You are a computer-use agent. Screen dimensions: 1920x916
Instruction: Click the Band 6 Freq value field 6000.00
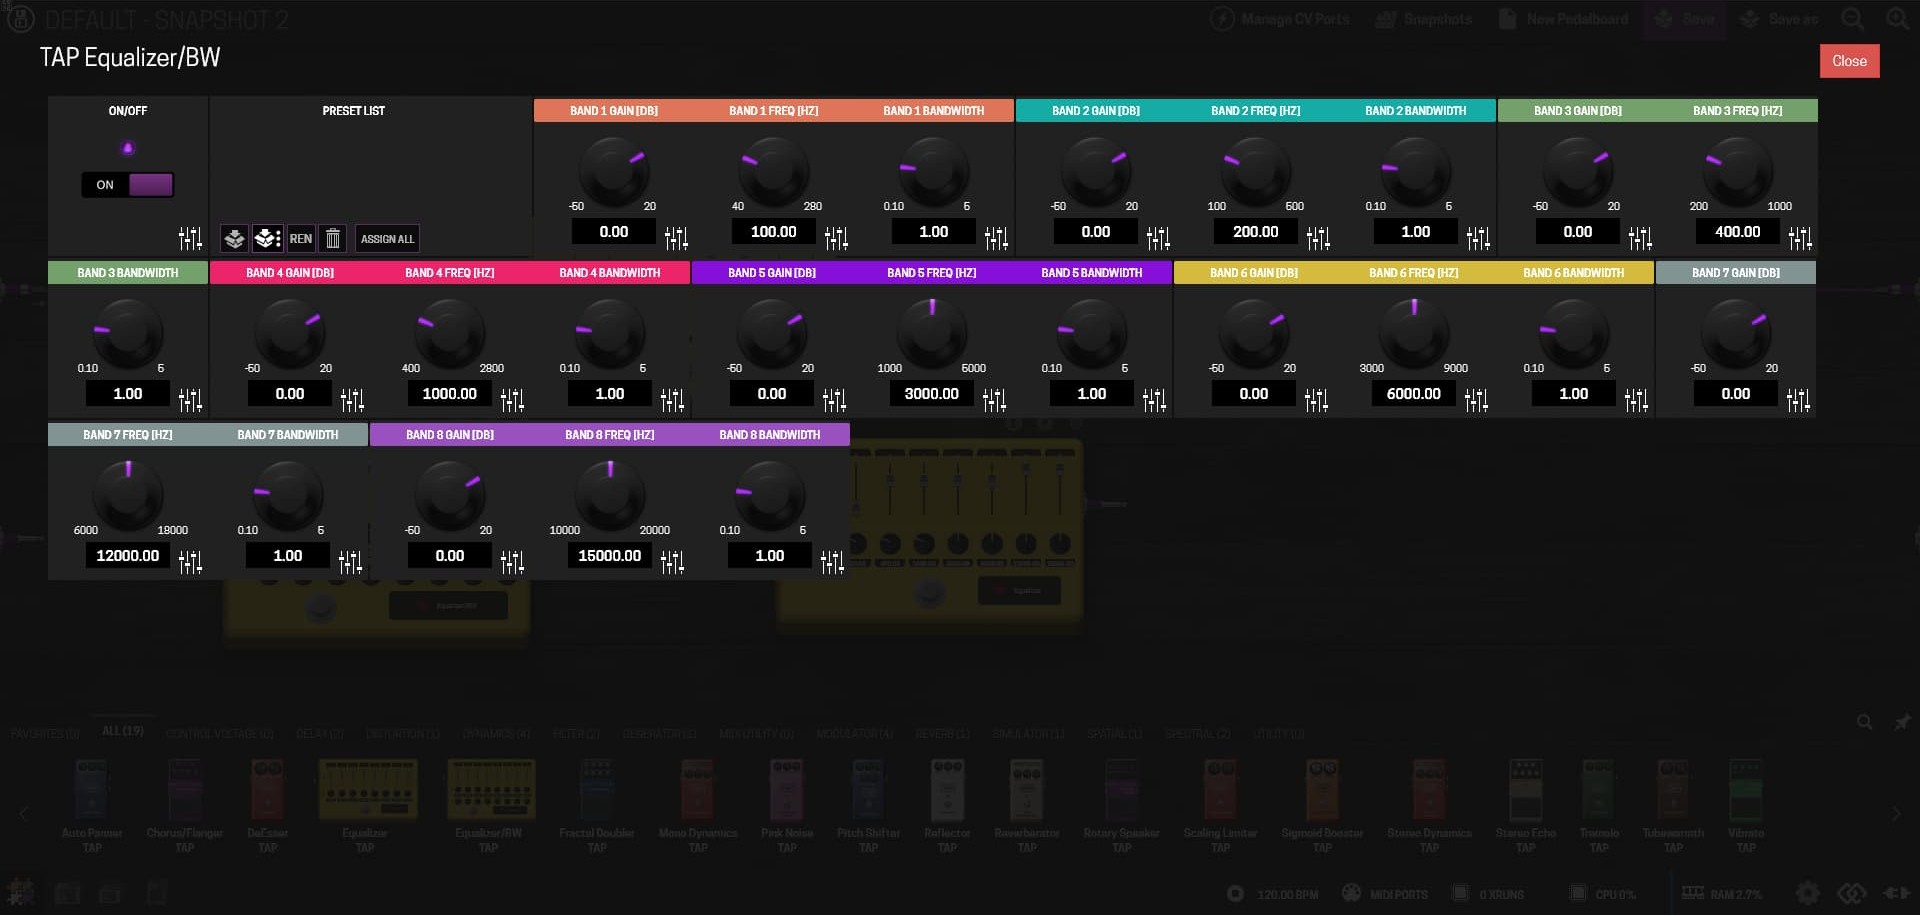tap(1414, 394)
